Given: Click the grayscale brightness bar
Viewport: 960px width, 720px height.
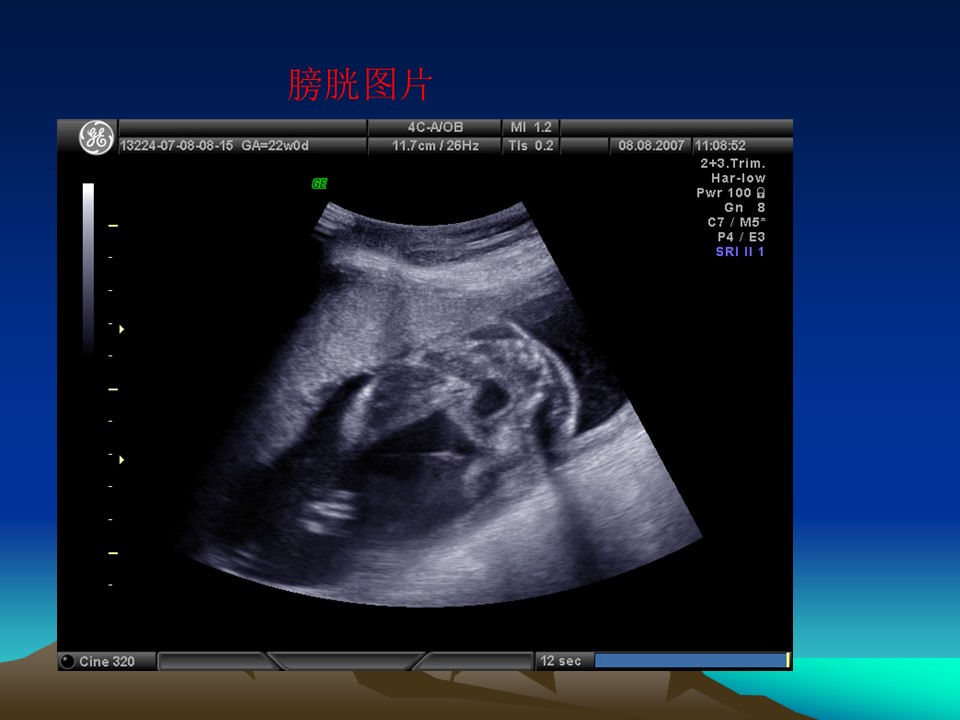Looking at the screenshot, I should coord(88,265).
